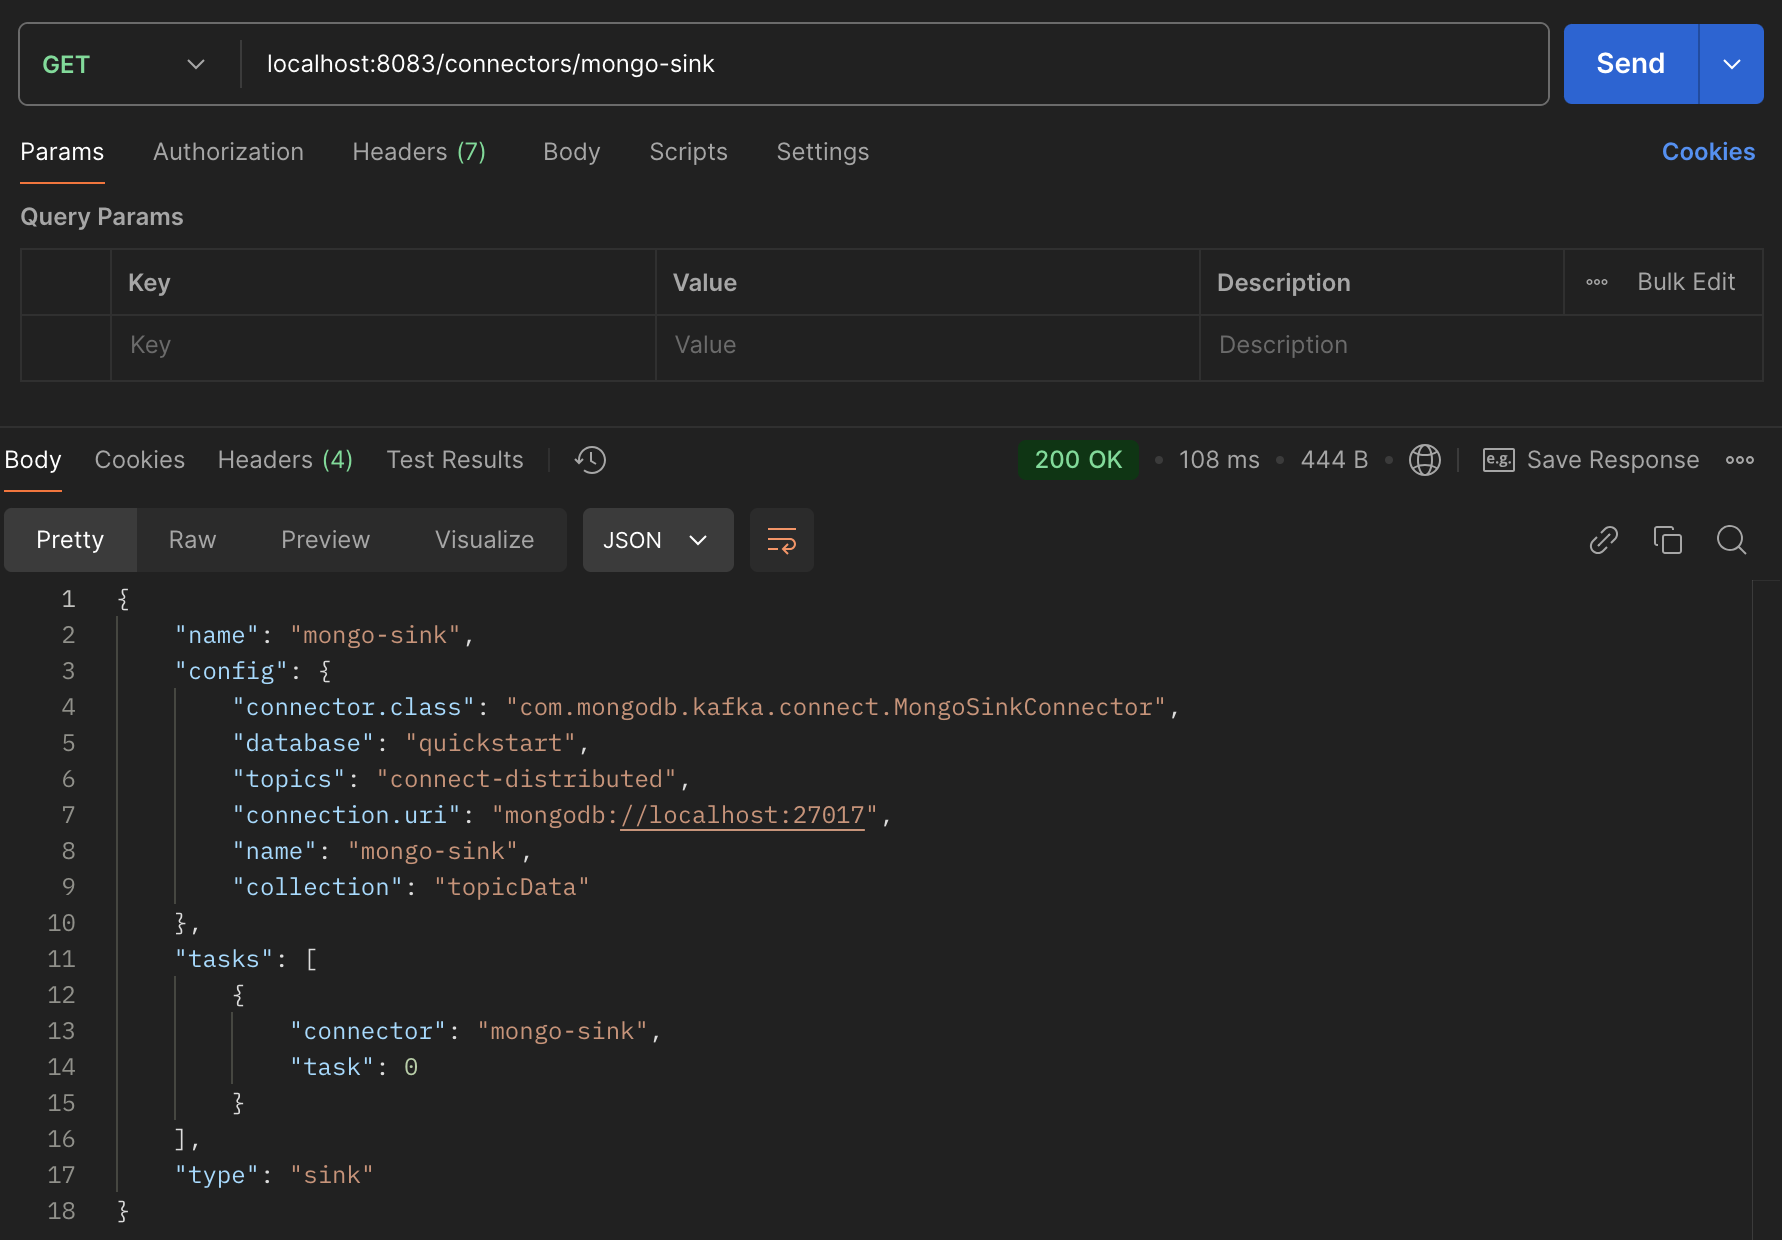Screen dimensions: 1782x1240
Task: Click the copy link icon in response toolbar
Action: coord(1604,540)
